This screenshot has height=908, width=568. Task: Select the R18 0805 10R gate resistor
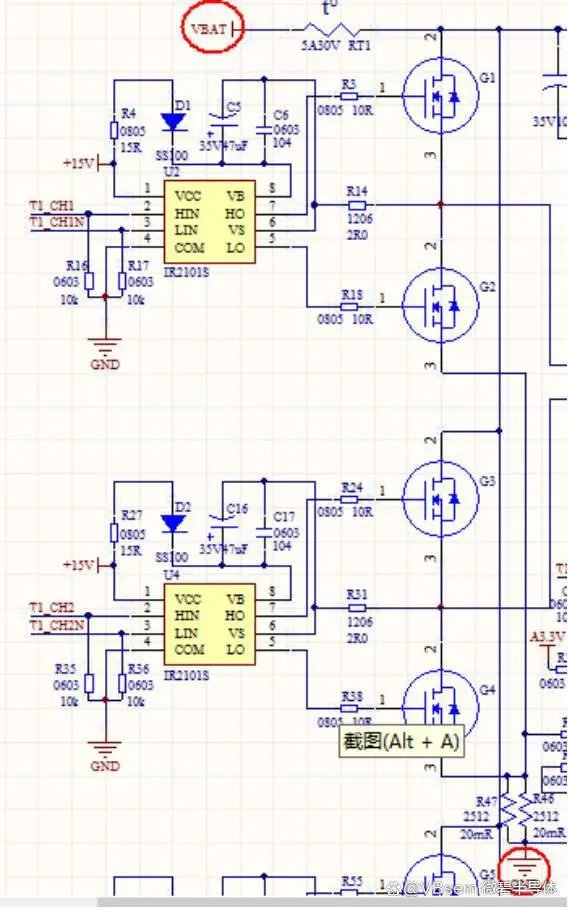pos(350,306)
